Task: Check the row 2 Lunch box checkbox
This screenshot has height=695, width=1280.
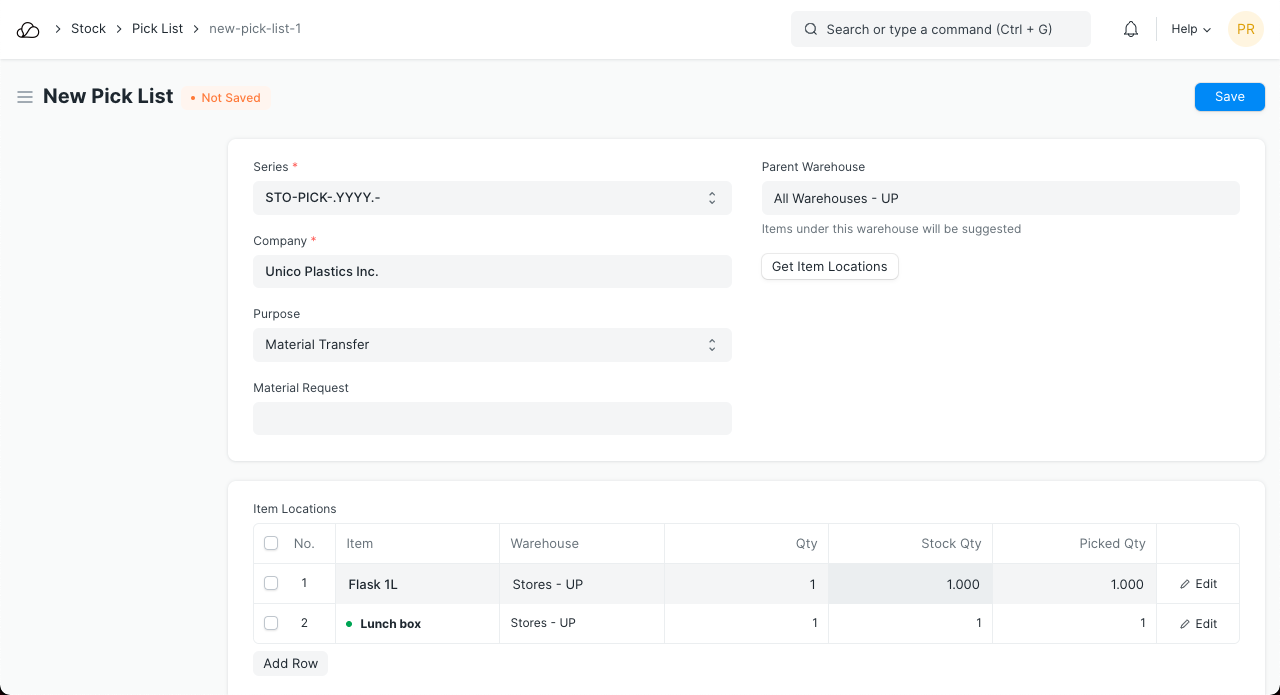Action: point(271,623)
